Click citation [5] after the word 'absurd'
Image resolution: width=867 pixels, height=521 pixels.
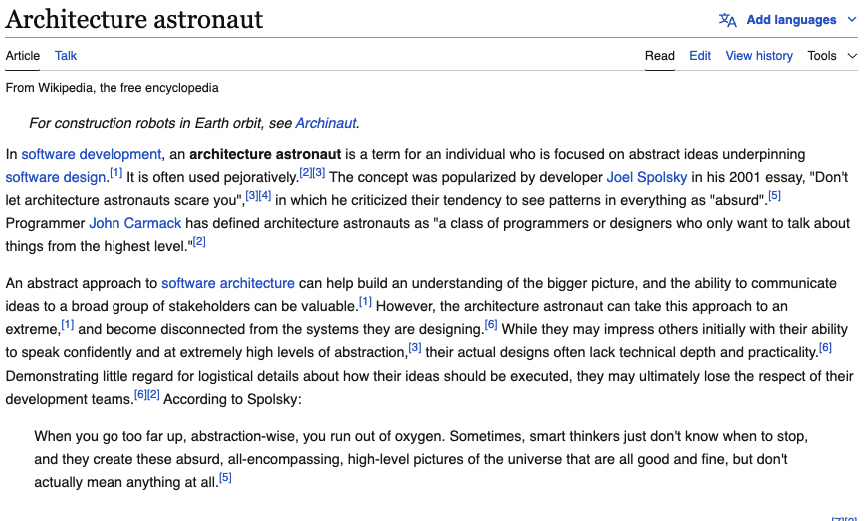tap(775, 195)
